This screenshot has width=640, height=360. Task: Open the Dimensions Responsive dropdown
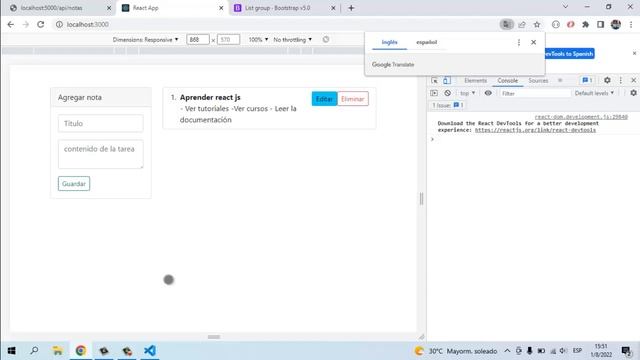coord(145,40)
